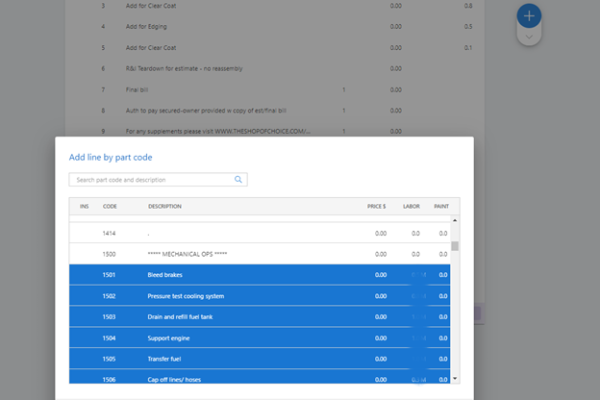Click the part code search field

(x=150, y=180)
